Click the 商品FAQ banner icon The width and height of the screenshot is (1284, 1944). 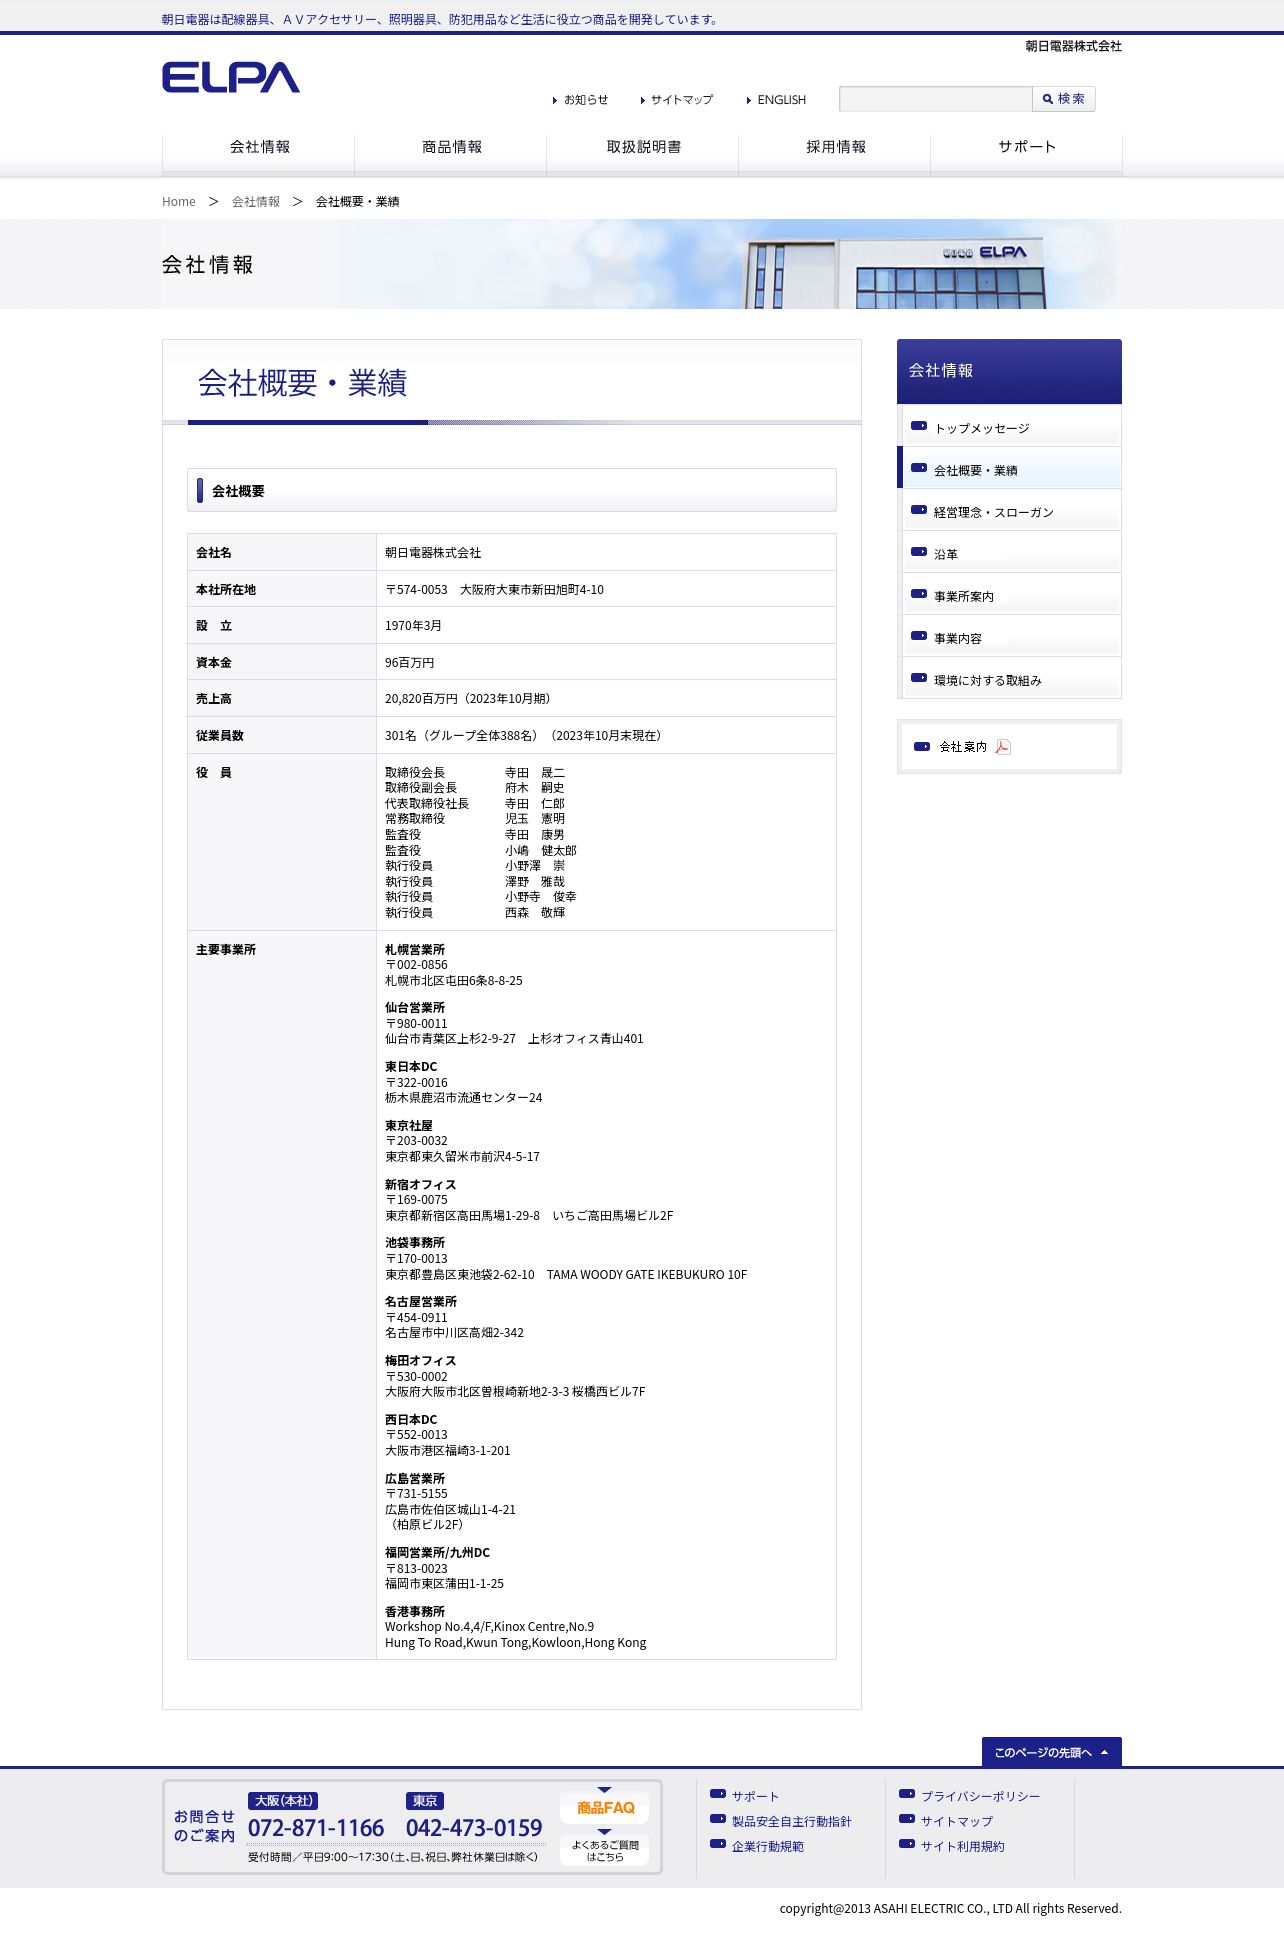pyautogui.click(x=605, y=1807)
